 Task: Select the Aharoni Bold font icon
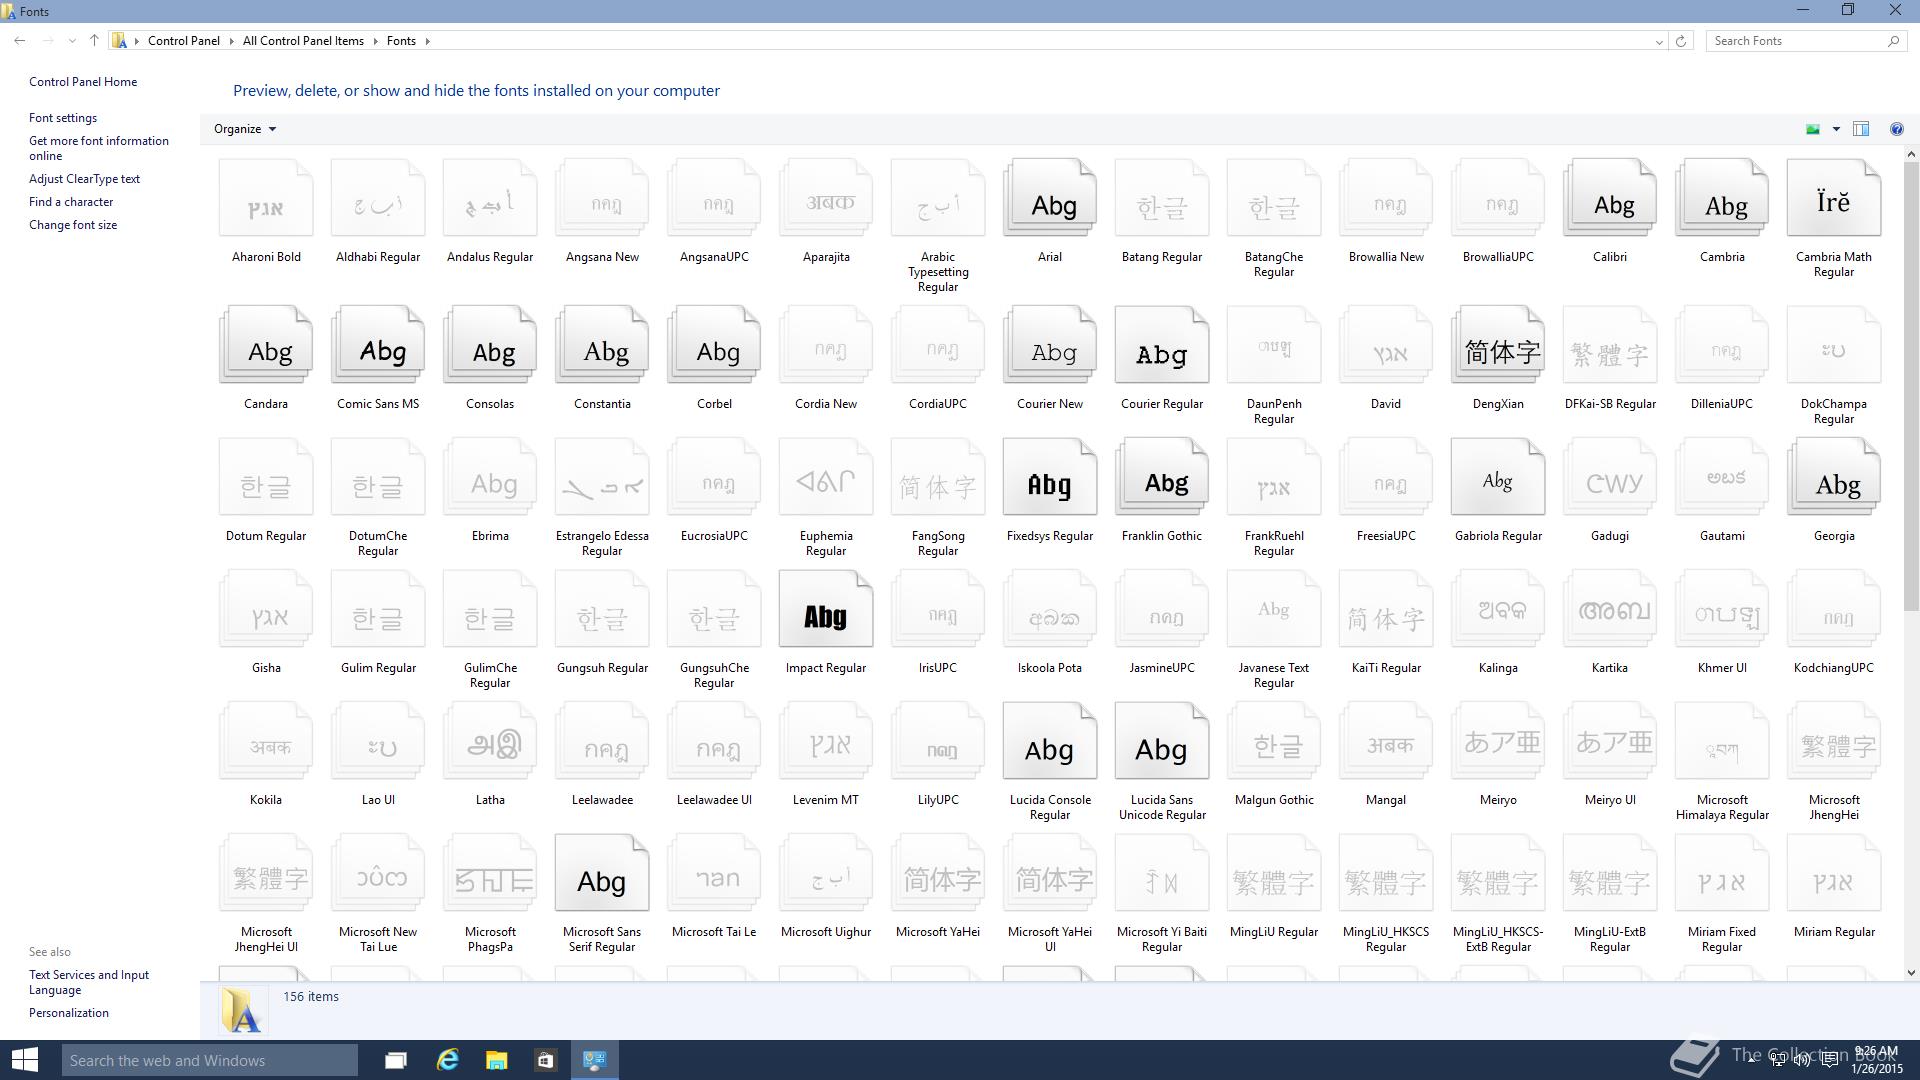(266, 198)
